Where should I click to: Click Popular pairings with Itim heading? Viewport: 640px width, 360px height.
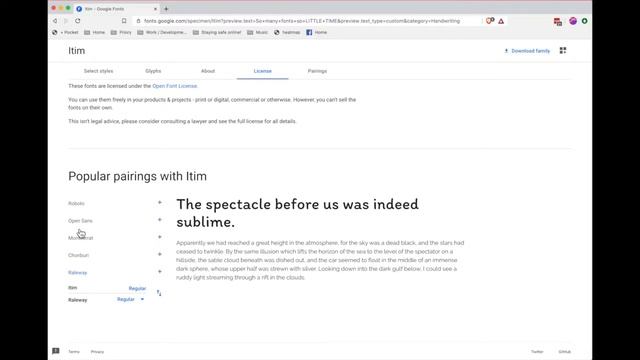pos(138,176)
